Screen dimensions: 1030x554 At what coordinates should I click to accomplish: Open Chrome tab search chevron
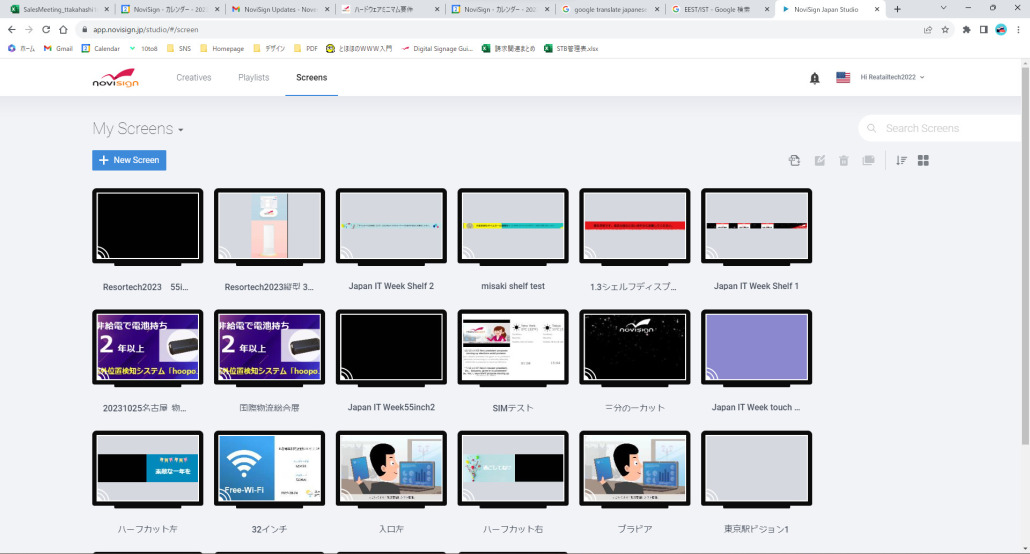943,9
